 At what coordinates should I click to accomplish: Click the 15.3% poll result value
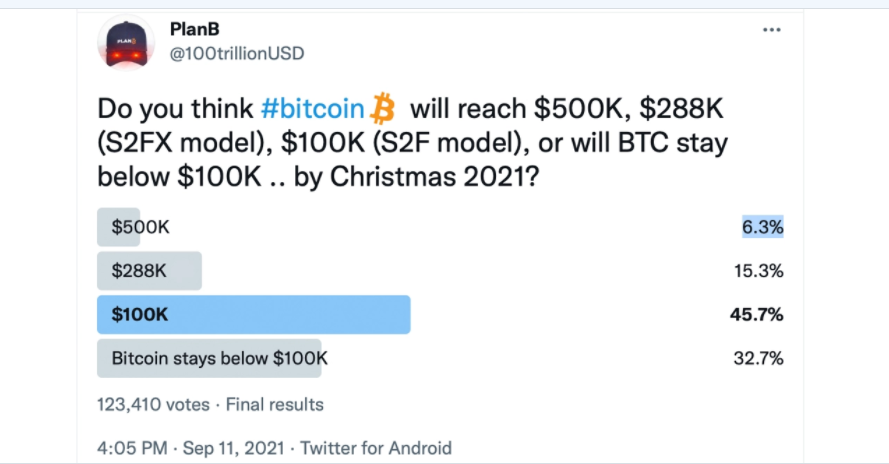[x=759, y=271]
